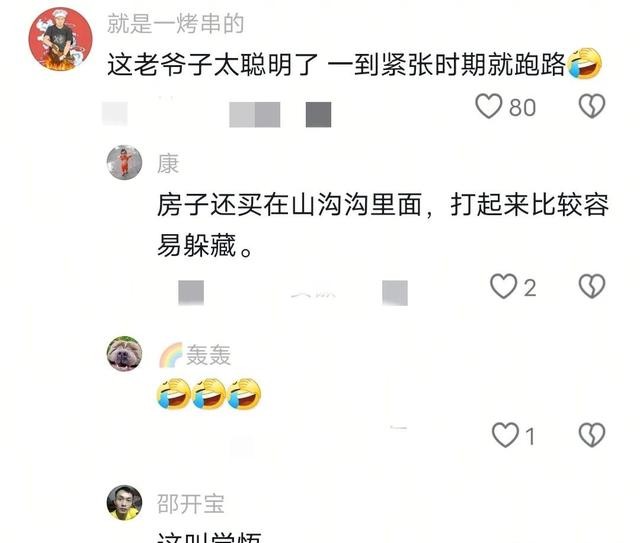Tap the rainbow icon beside 轰轰
640x543 pixels.
171,354
